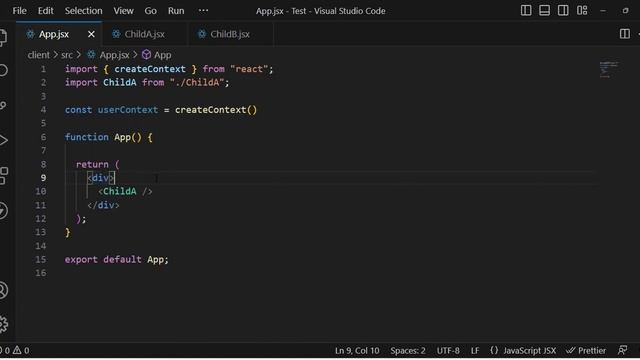Toggle the primary side bar layout icon

tap(526, 11)
